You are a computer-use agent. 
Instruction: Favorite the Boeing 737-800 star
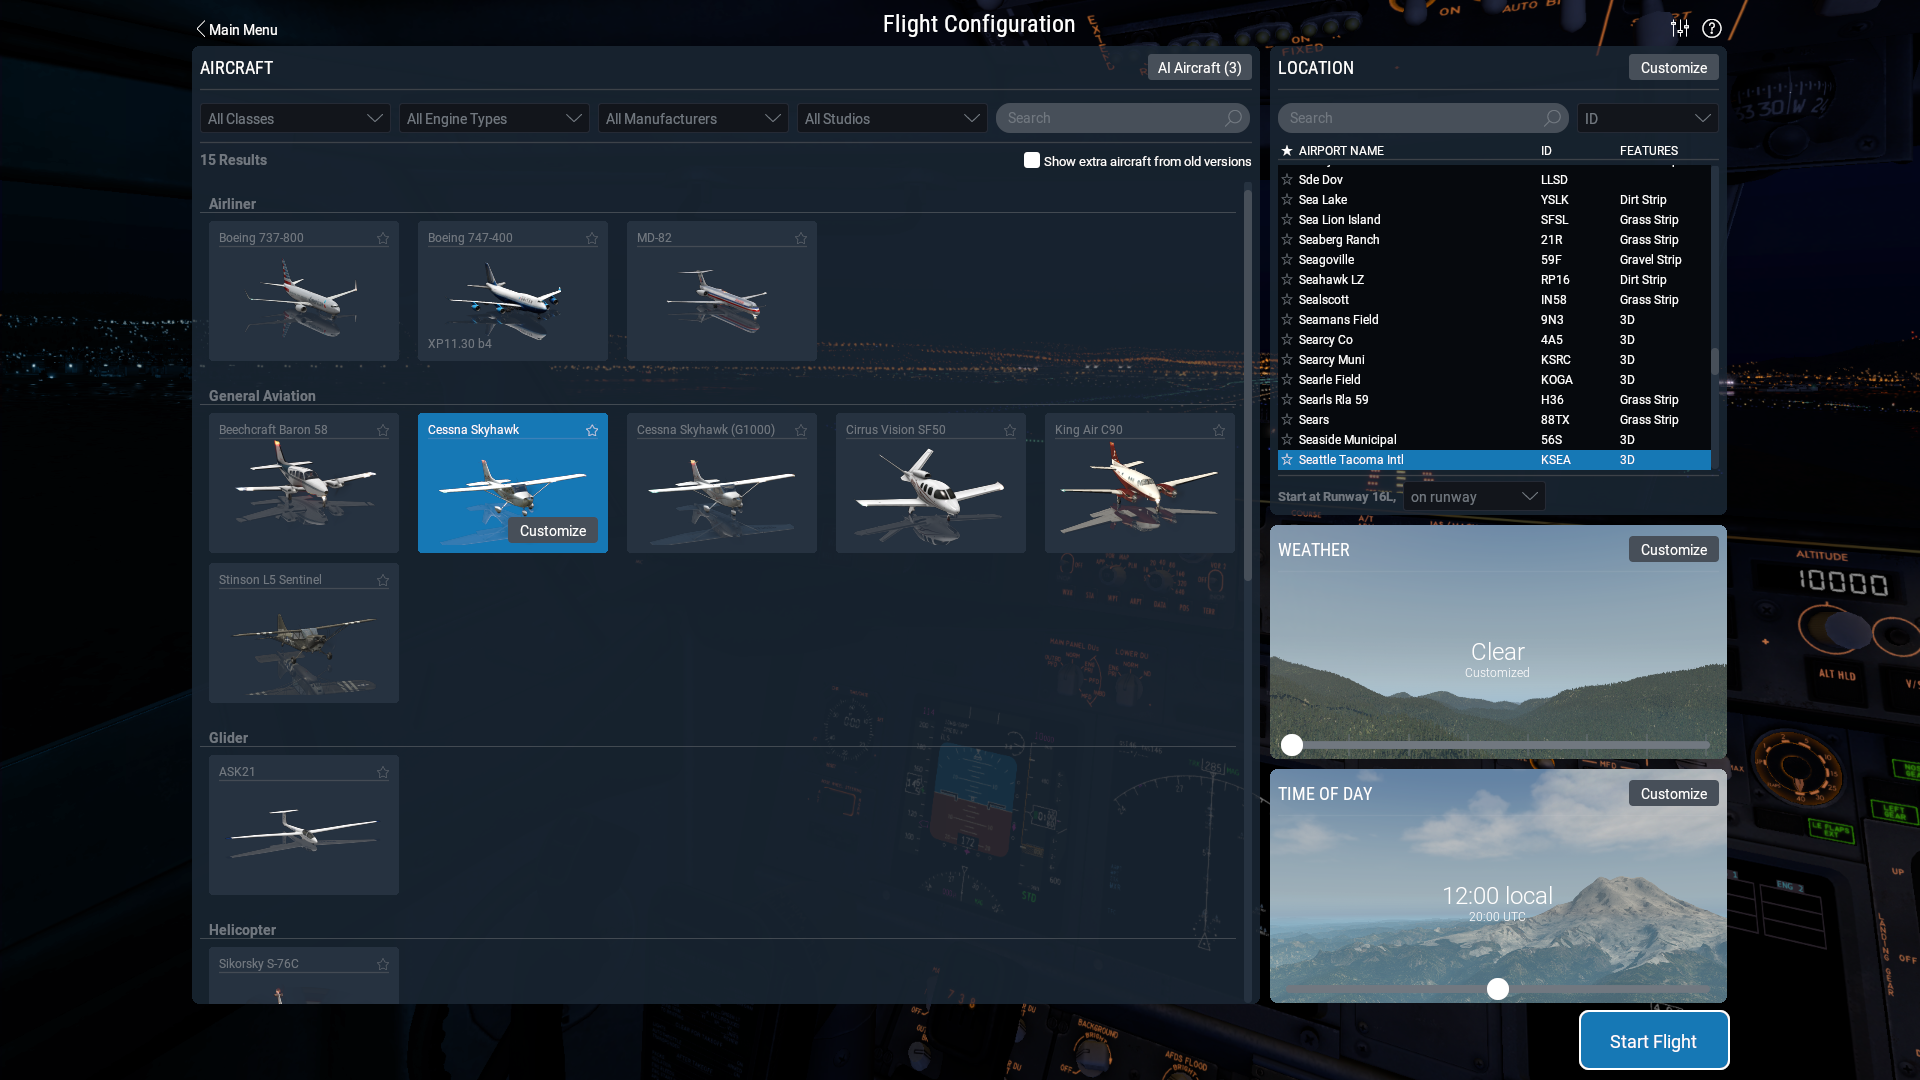point(383,238)
